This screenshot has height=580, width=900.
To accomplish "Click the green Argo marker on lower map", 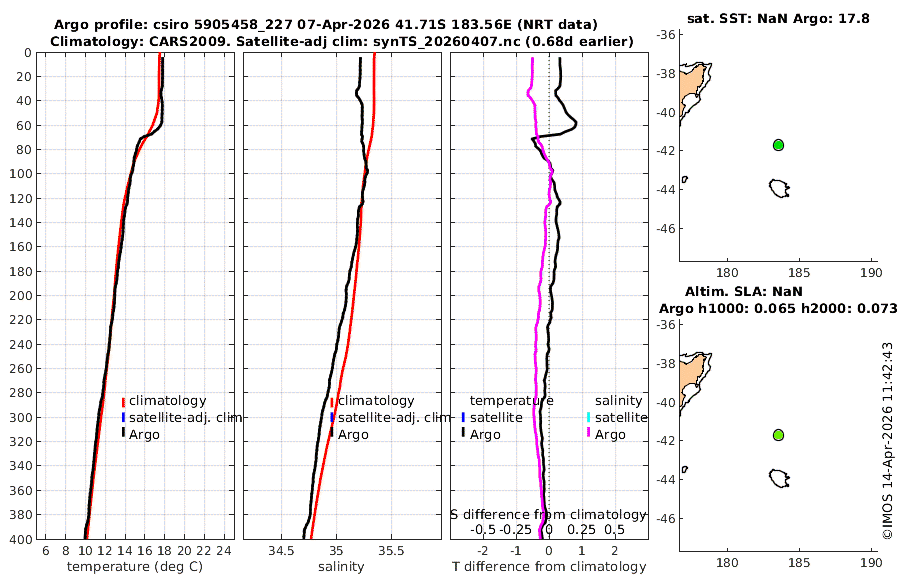I will (x=778, y=435).
